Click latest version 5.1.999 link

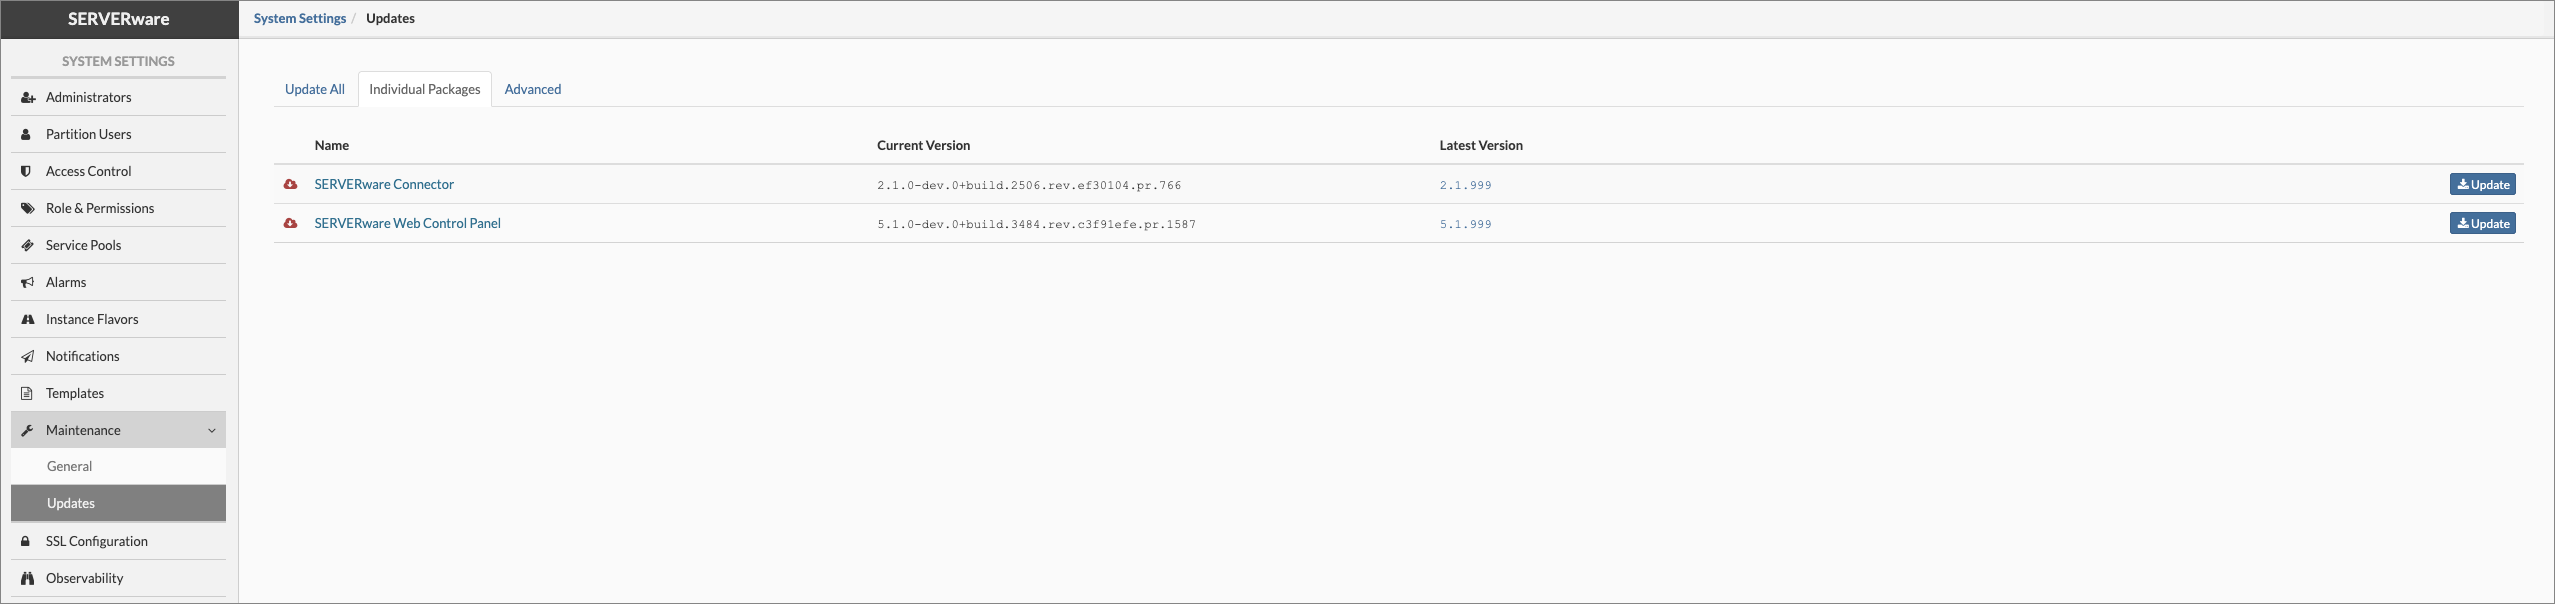[x=1465, y=225]
